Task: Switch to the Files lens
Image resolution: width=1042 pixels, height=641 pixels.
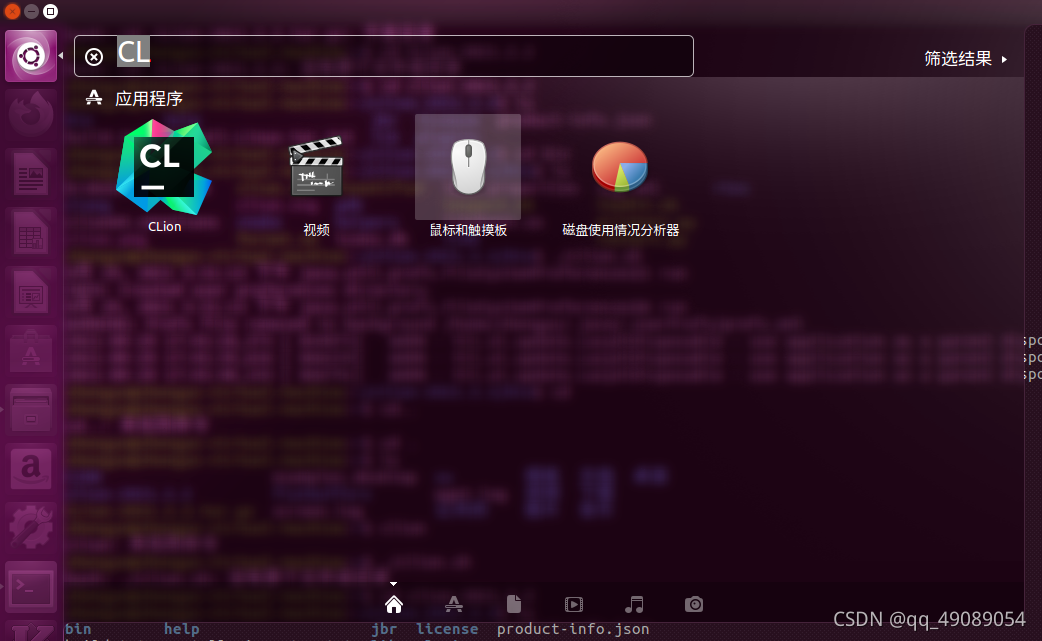Action: (514, 604)
